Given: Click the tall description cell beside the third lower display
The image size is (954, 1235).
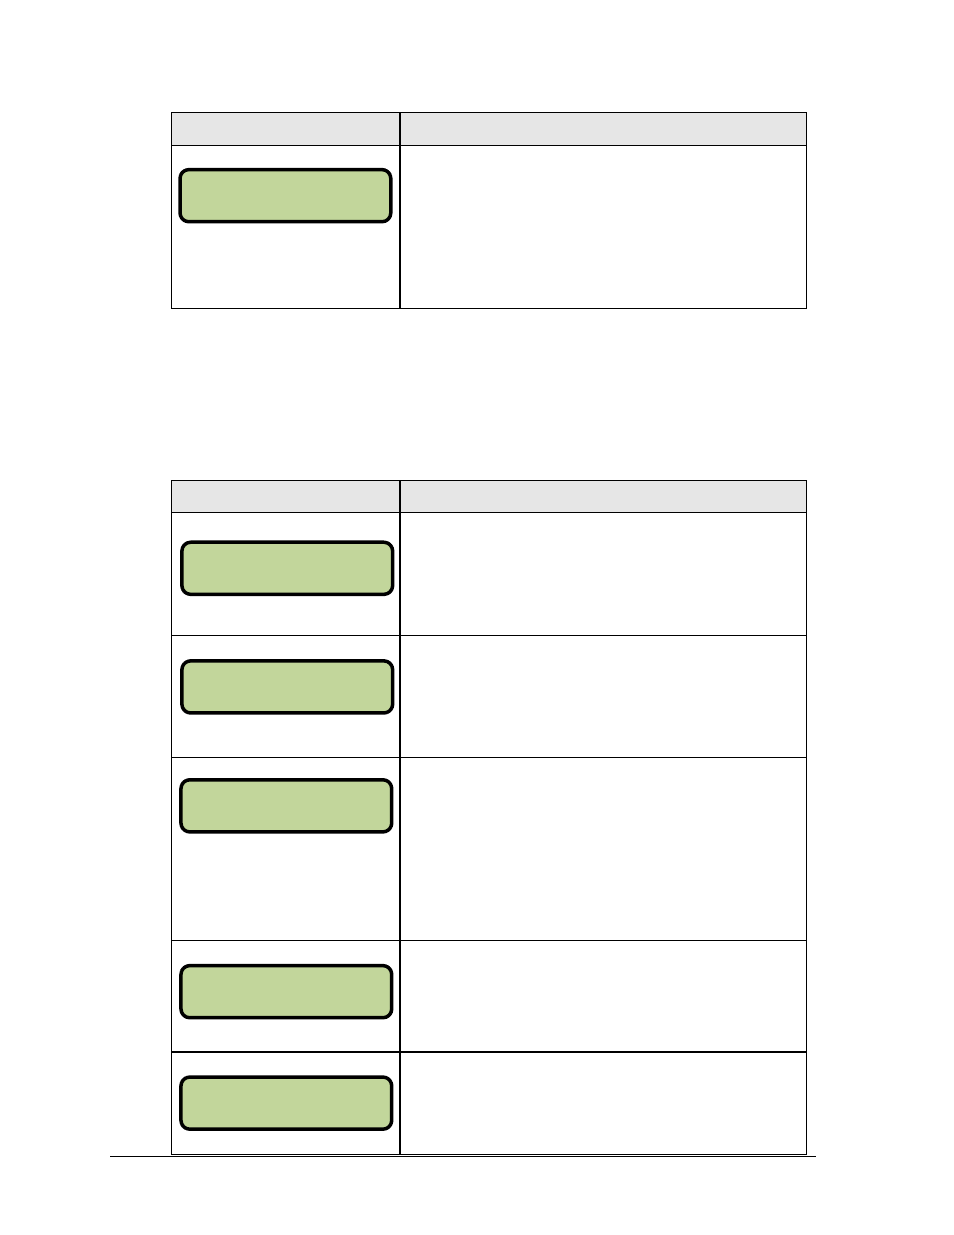Looking at the screenshot, I should 603,849.
